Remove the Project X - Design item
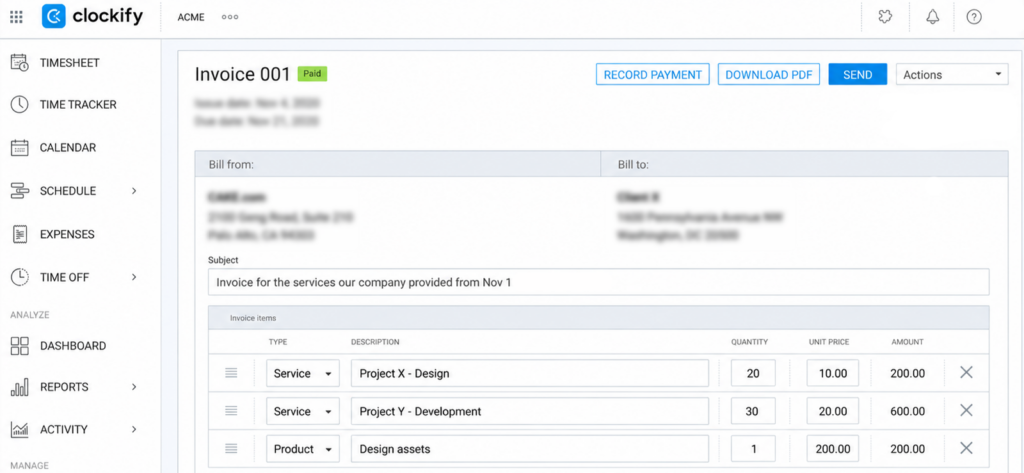 point(966,372)
